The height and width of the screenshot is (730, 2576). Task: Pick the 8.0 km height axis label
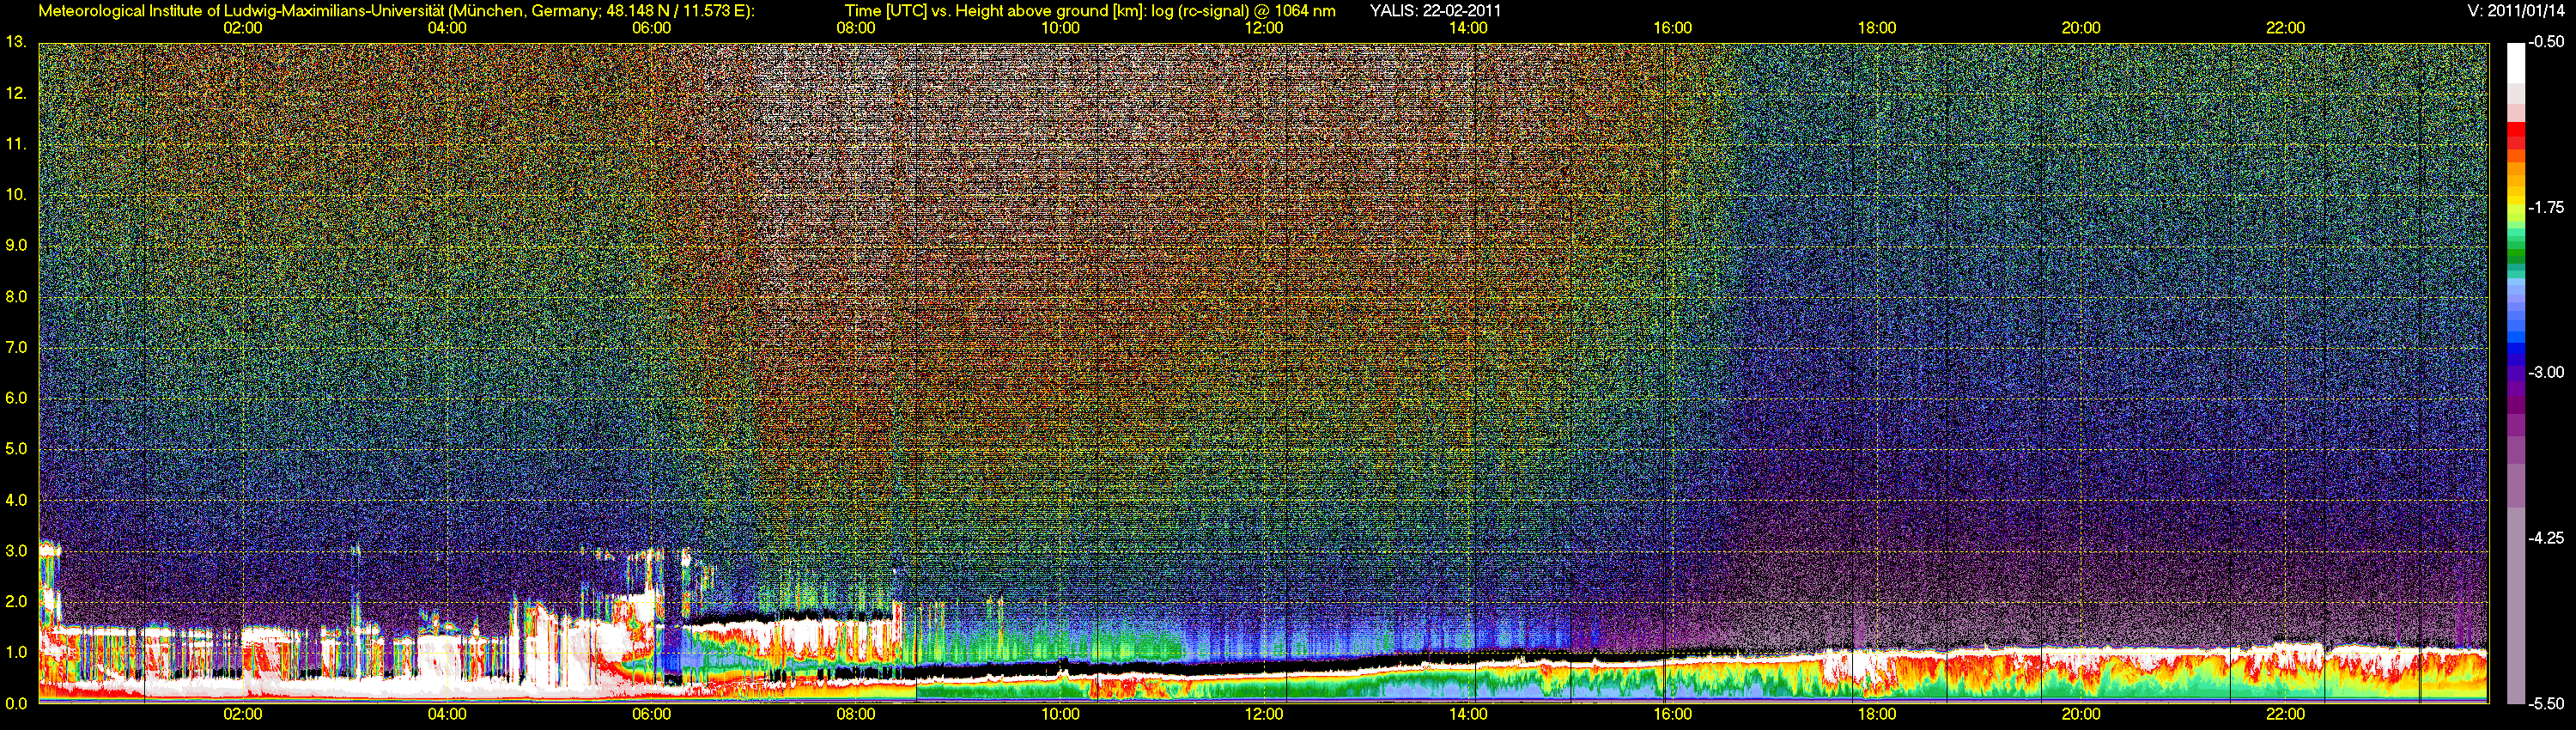point(16,296)
